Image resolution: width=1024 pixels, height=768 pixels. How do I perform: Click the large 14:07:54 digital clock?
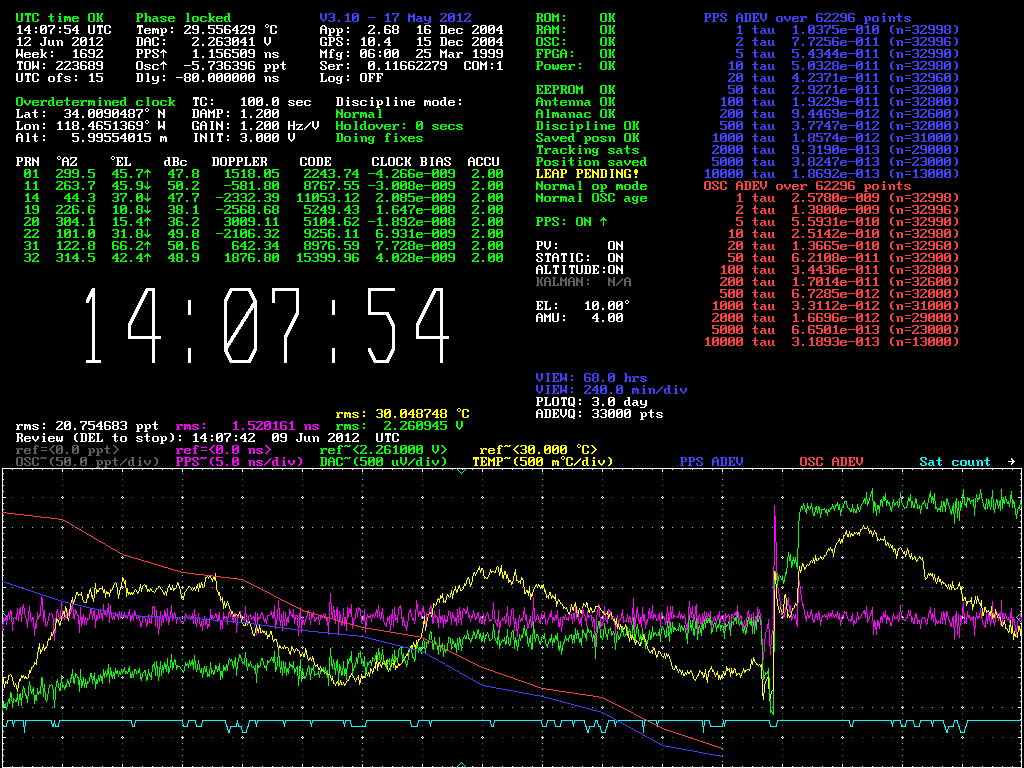(x=265, y=325)
